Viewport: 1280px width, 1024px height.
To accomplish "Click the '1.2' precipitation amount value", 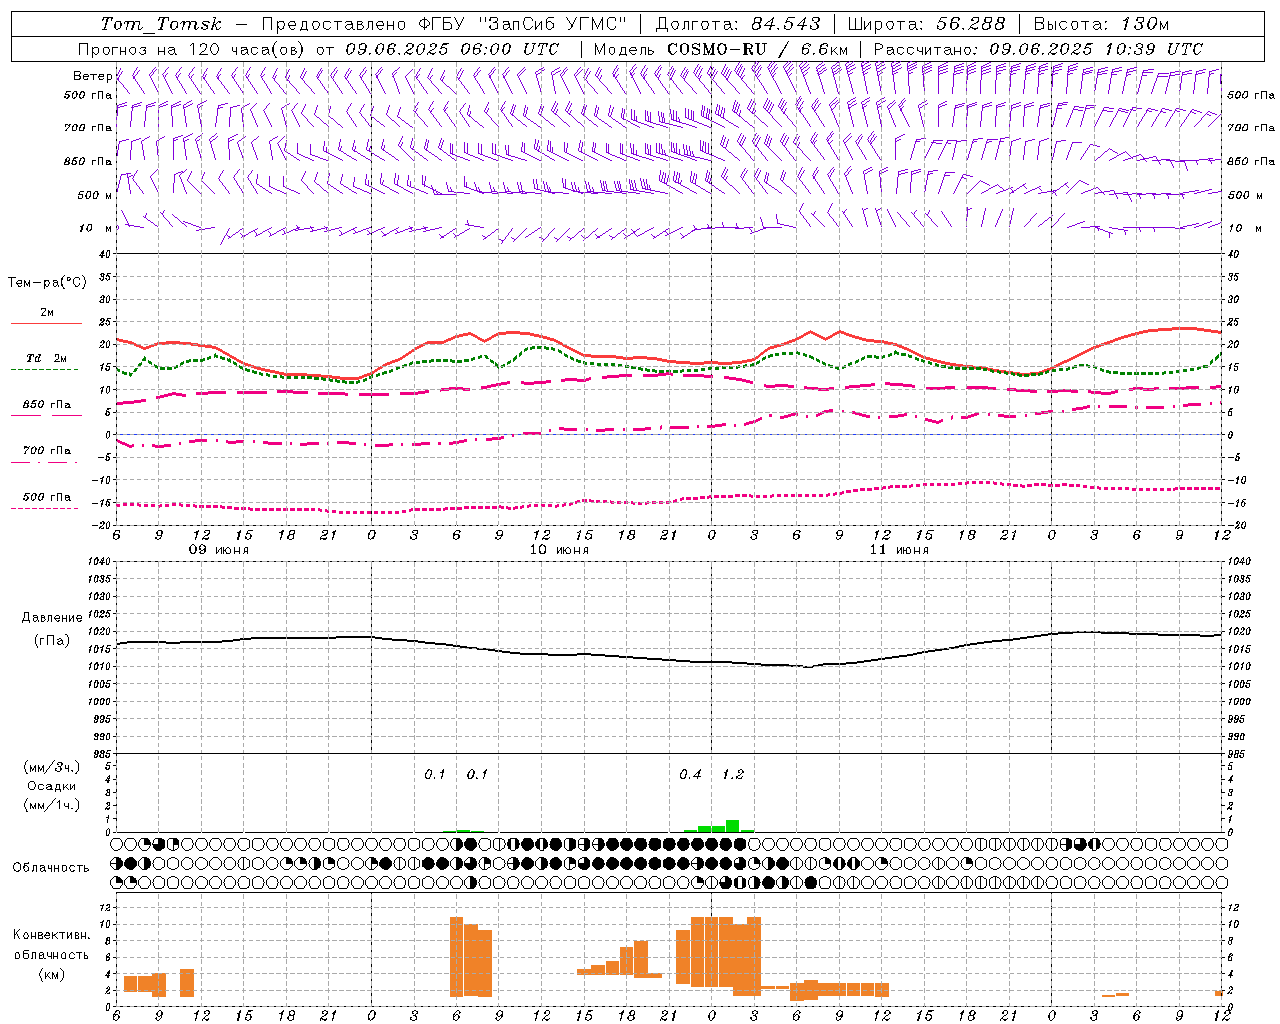I will tap(733, 775).
